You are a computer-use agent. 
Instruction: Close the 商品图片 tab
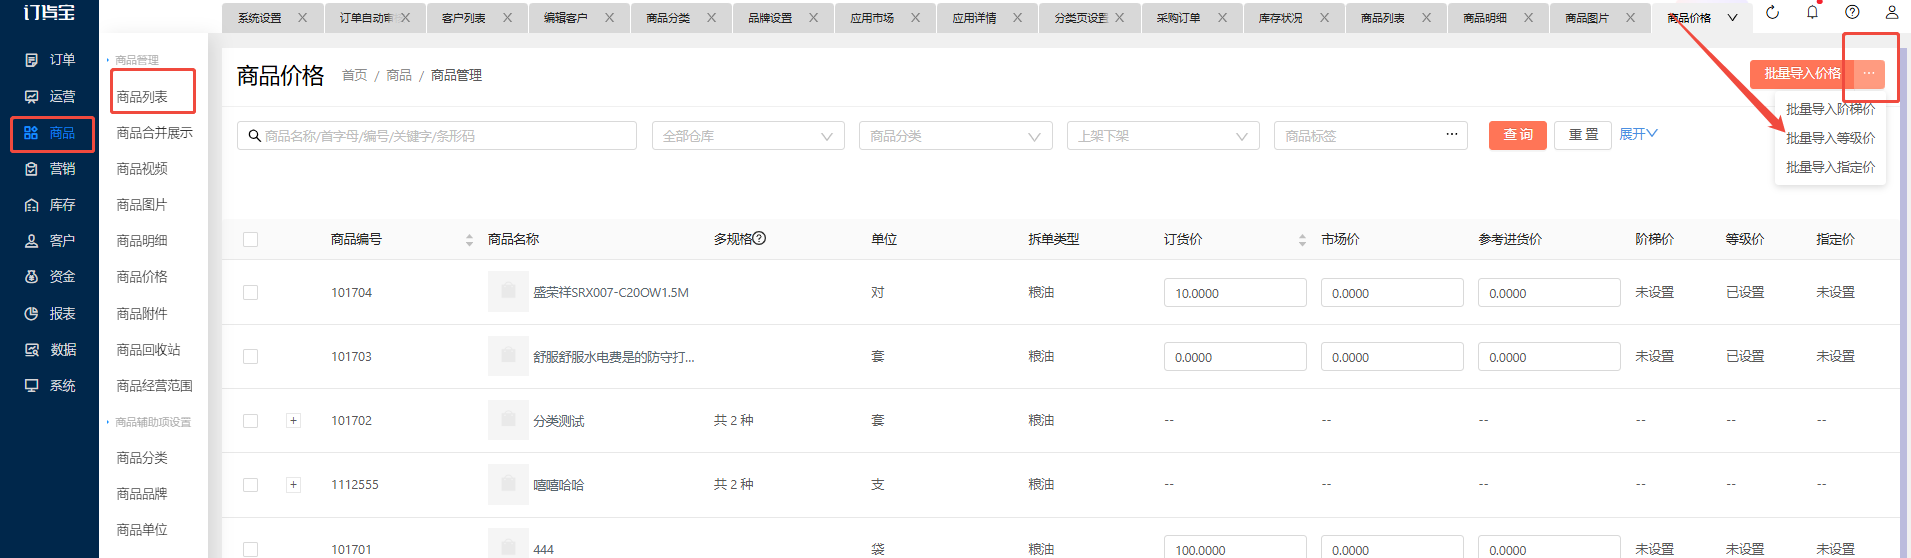pos(1630,18)
